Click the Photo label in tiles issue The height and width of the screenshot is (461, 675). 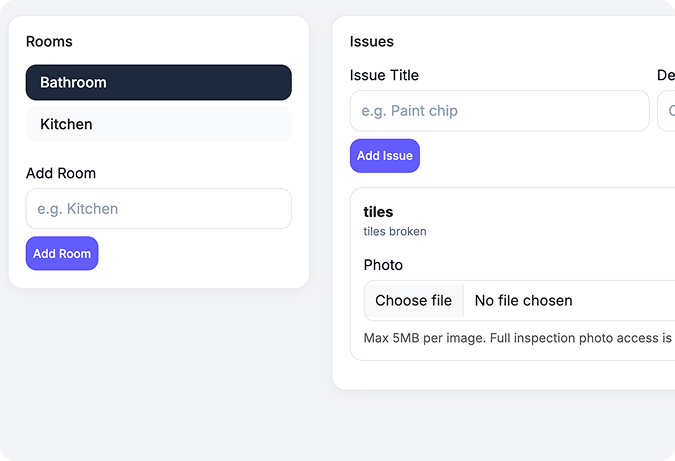tap(383, 265)
